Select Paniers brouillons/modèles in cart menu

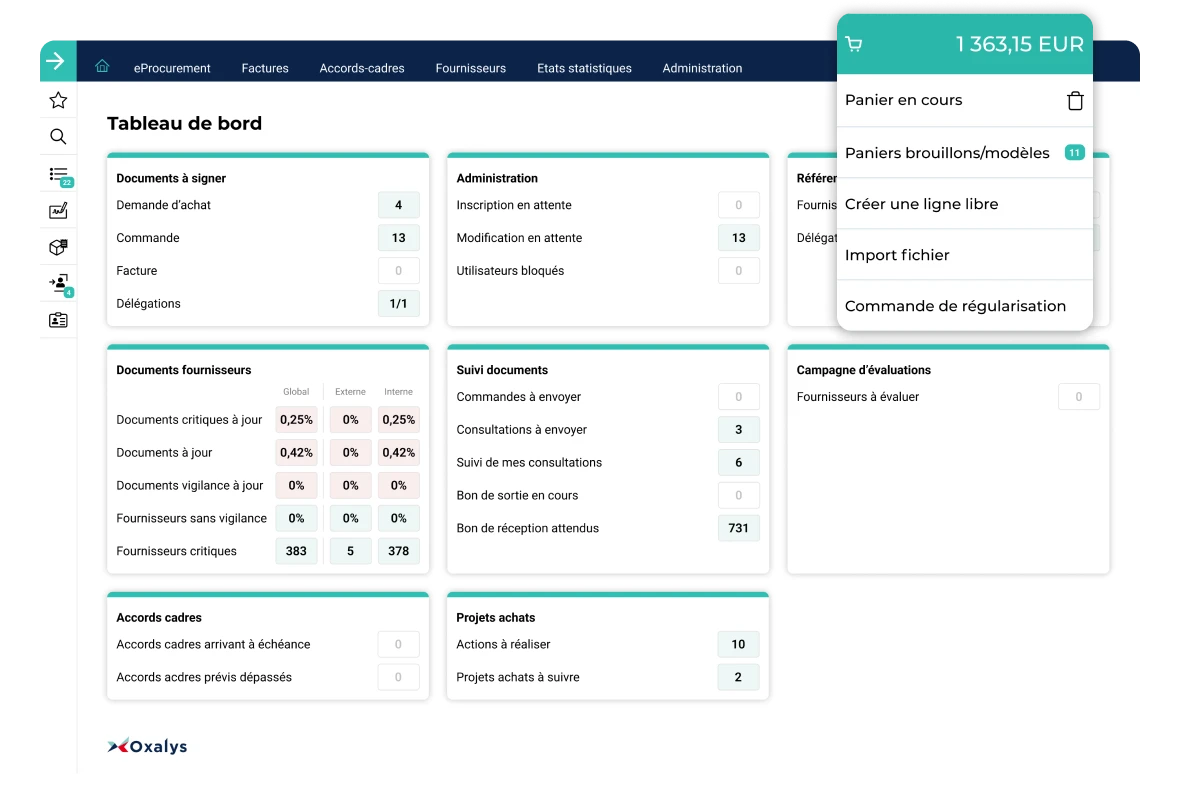946,153
